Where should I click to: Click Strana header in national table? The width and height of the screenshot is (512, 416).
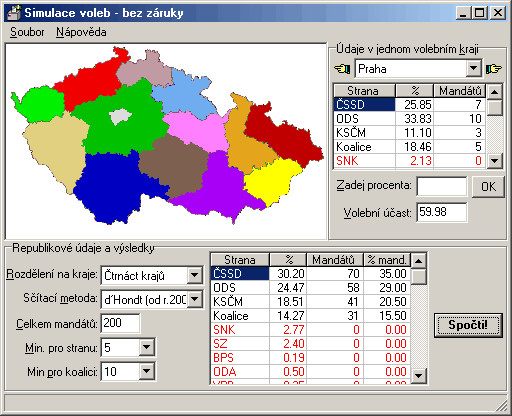click(x=240, y=260)
